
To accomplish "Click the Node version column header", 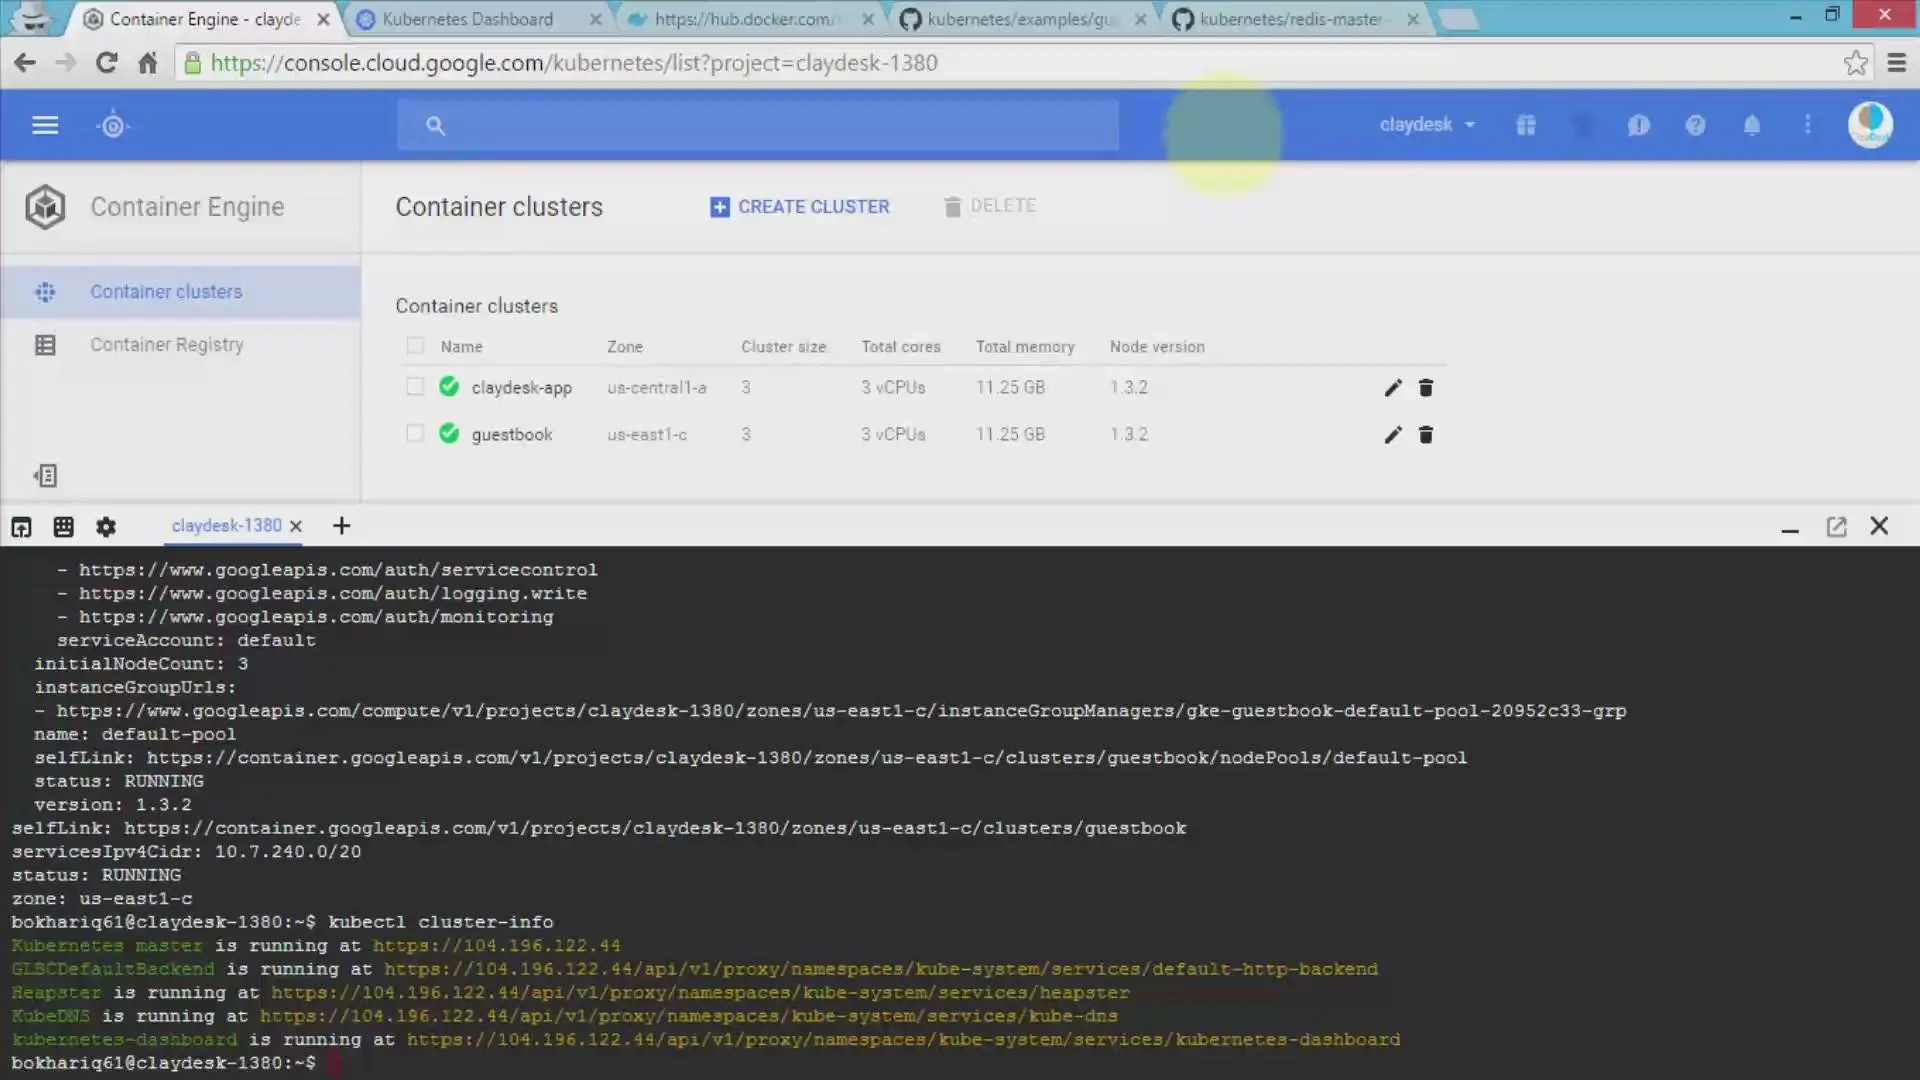I will 1157,347.
